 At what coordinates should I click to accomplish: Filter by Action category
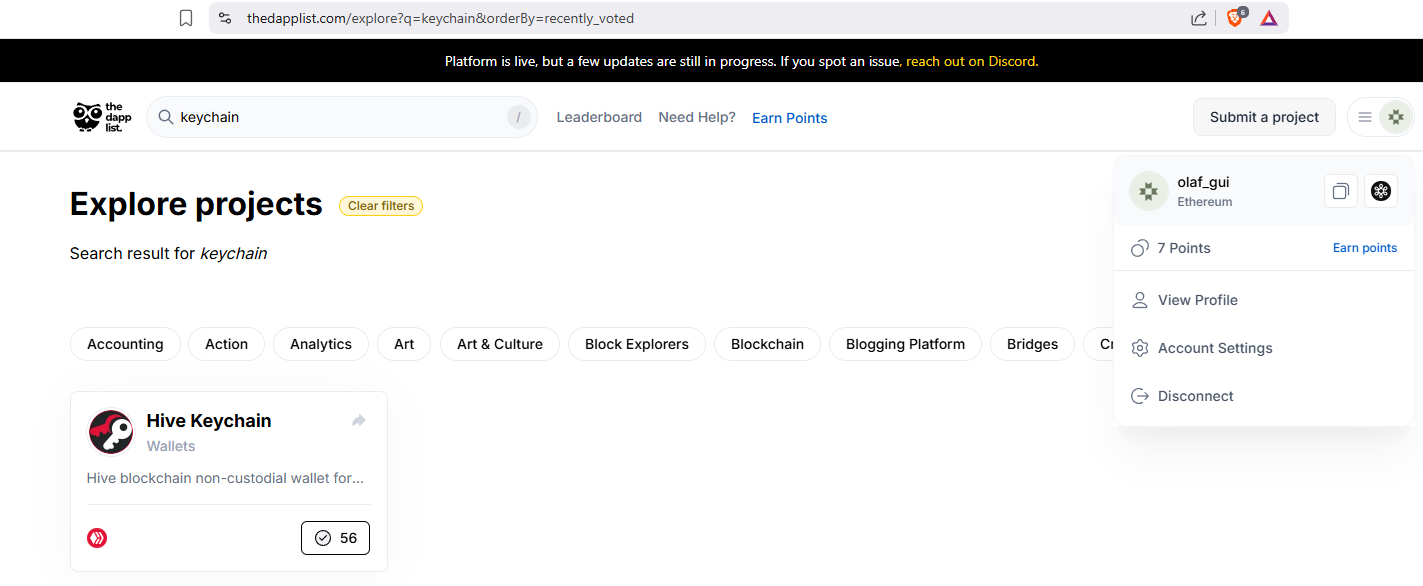(x=226, y=344)
